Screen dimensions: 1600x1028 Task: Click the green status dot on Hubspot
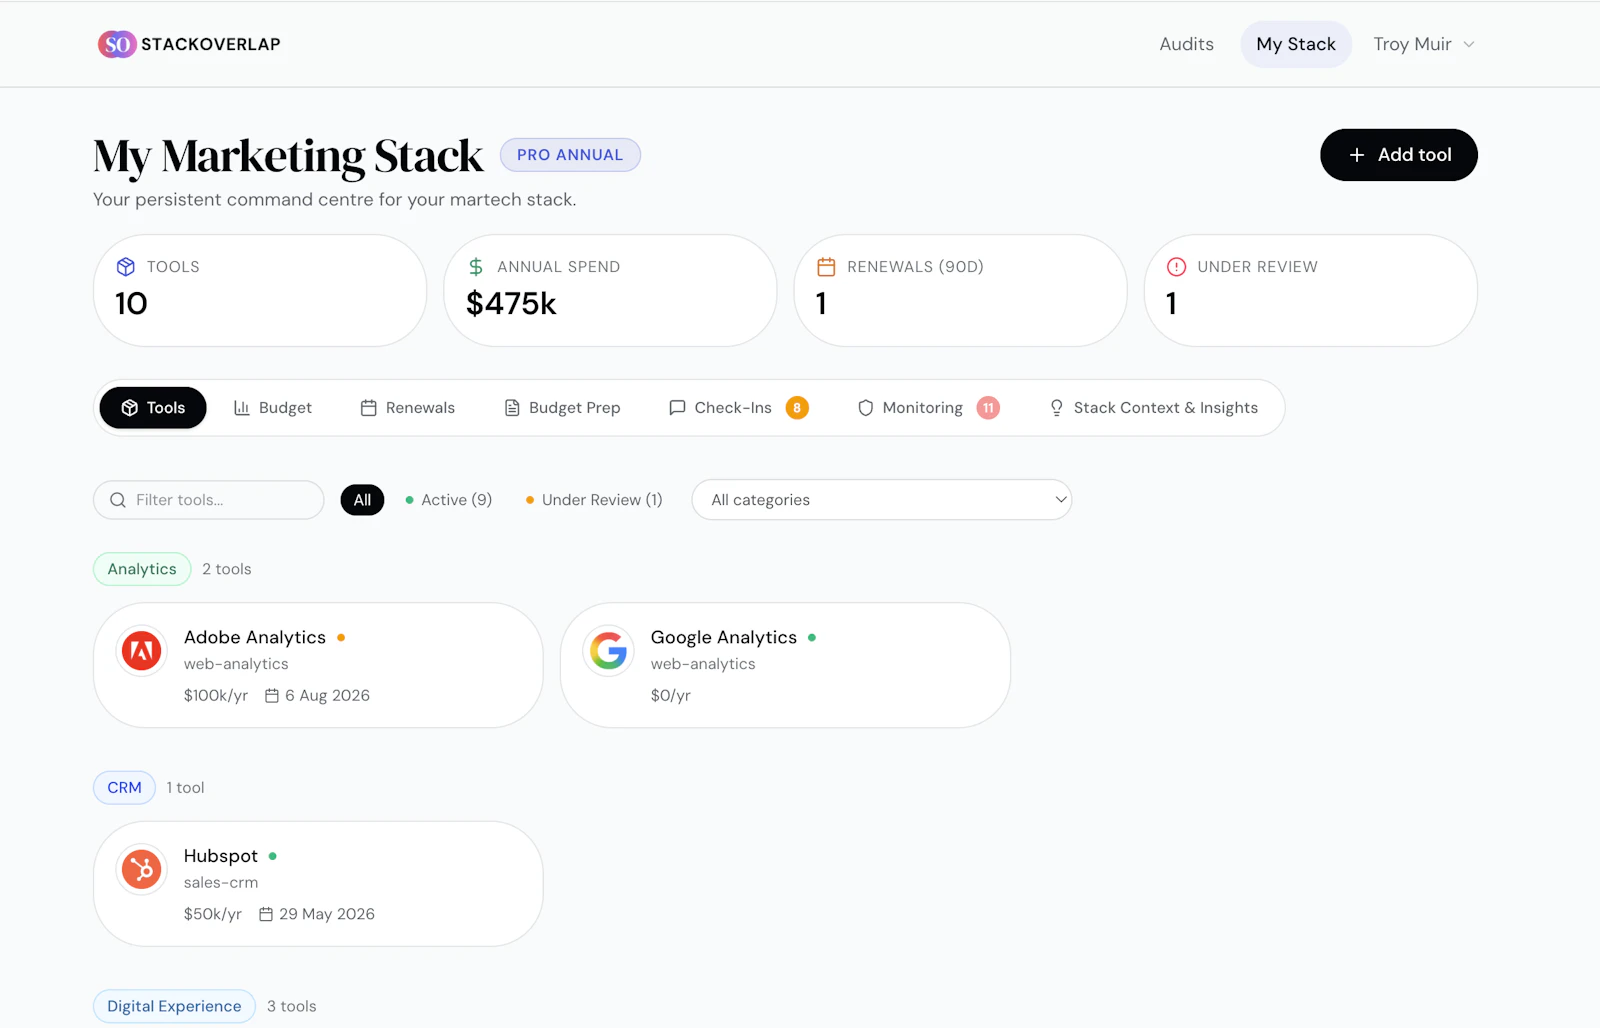tap(273, 857)
